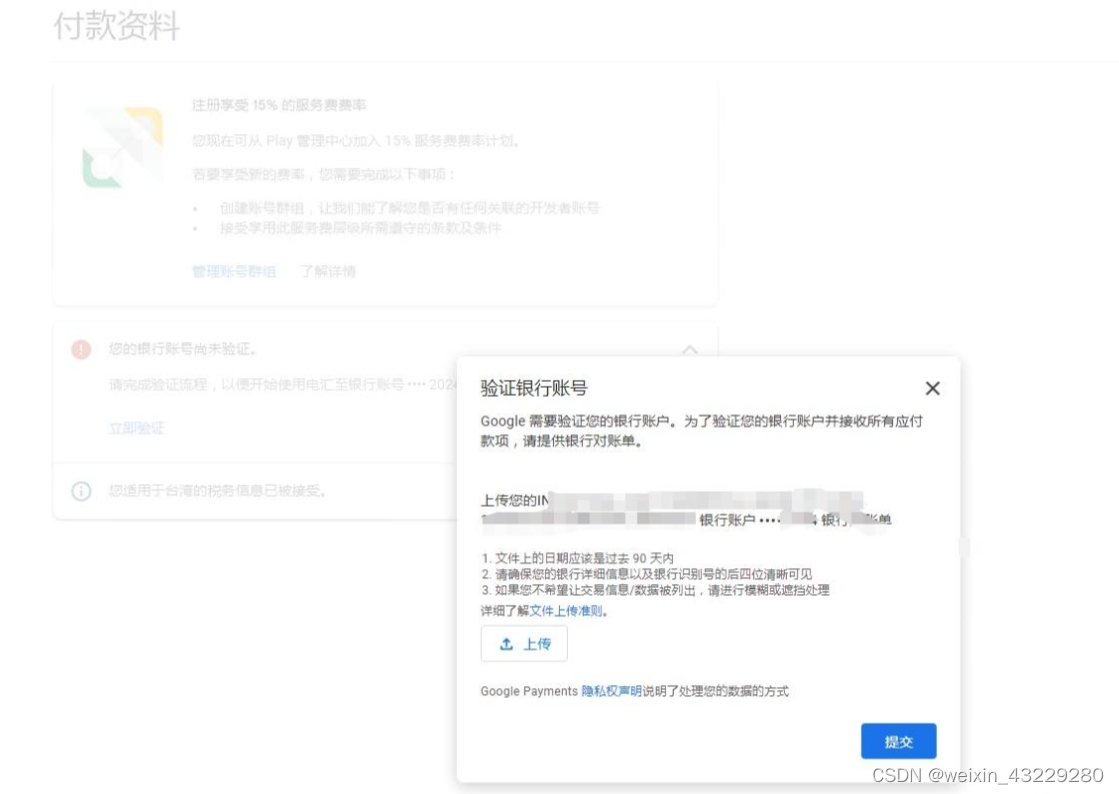This screenshot has width=1119, height=794.
Task: Open the 管理账号群组 link
Action: click(x=233, y=271)
